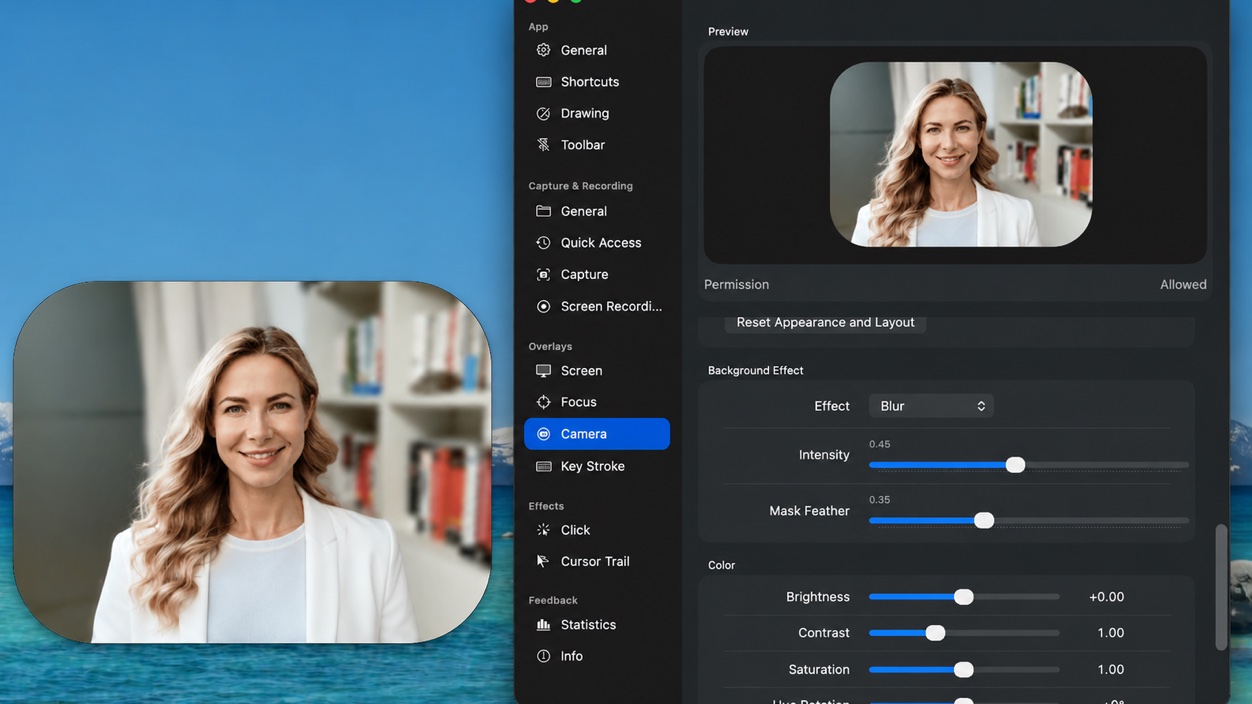Image resolution: width=1252 pixels, height=704 pixels.
Task: Click the Contrast slider handle
Action: [935, 633]
